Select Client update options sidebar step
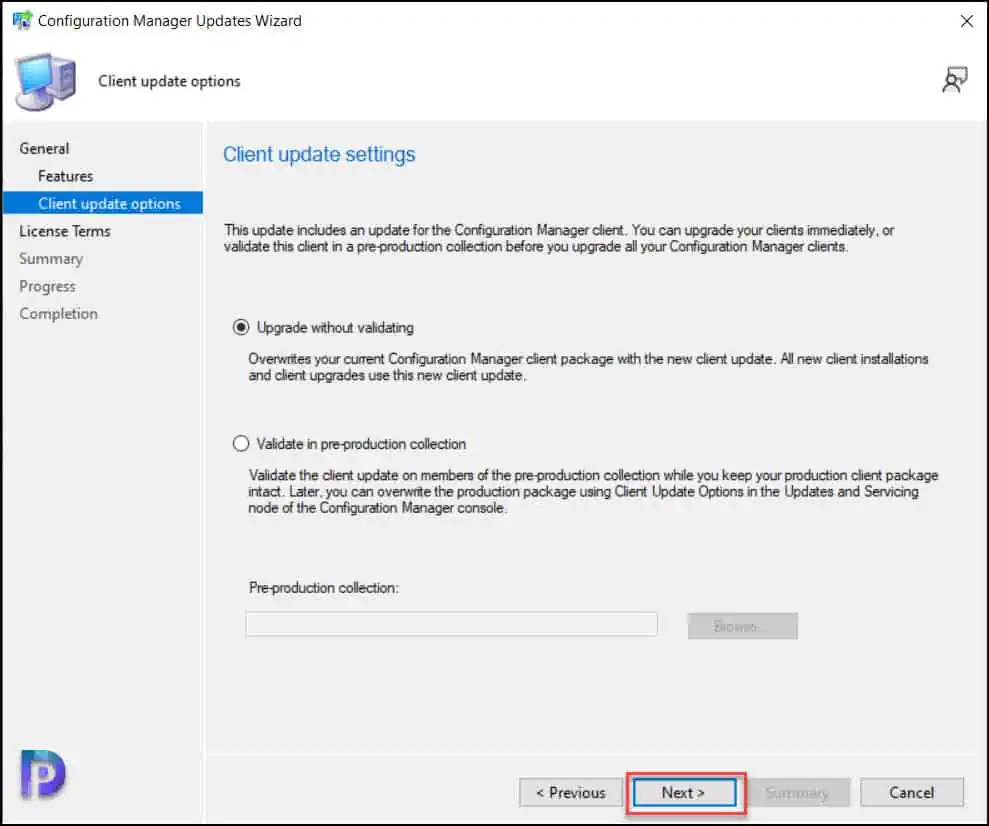Viewport: 989px width, 826px height. [x=103, y=203]
